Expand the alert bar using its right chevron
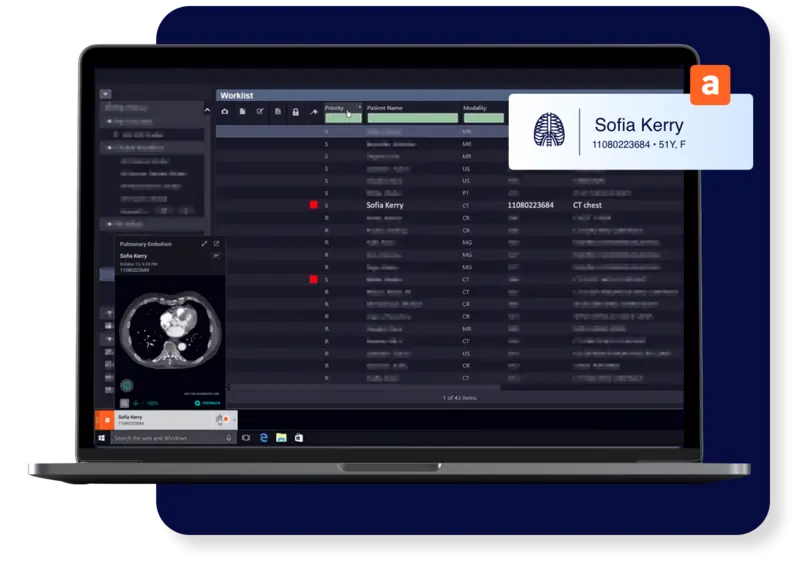800x565 pixels. 234,420
